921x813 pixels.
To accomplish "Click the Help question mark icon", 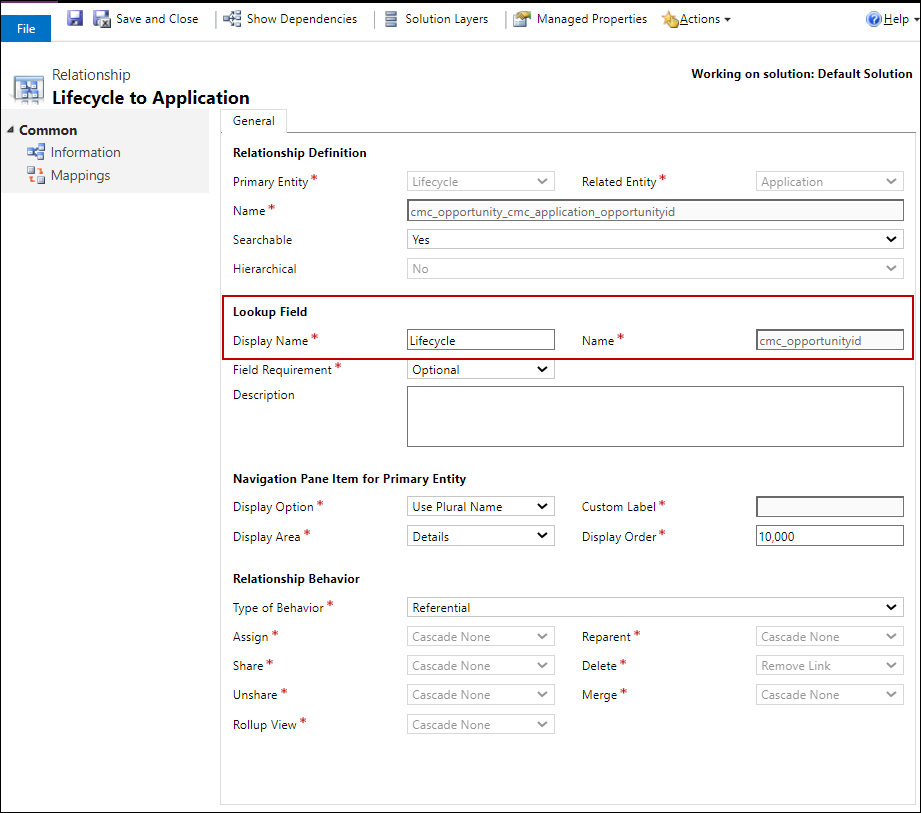I will click(873, 19).
